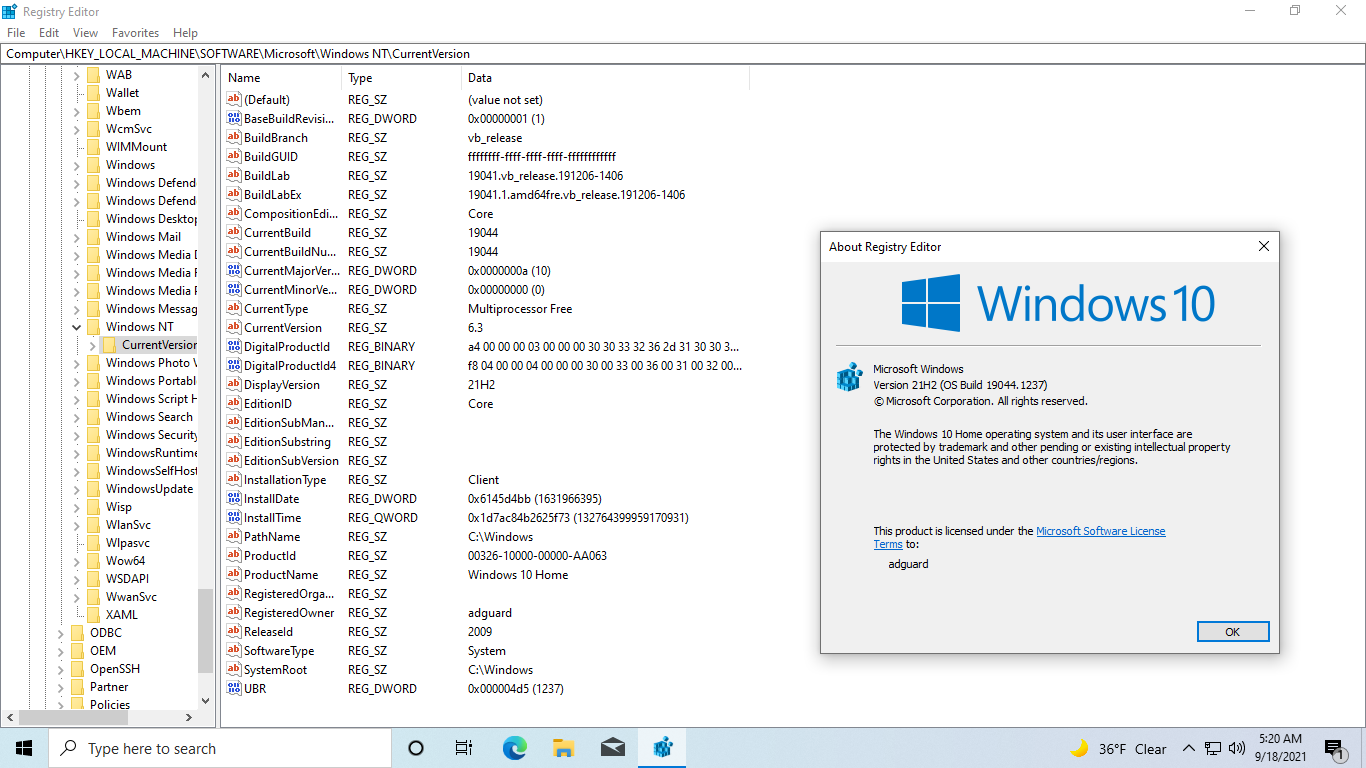This screenshot has width=1366, height=768.
Task: Open the Favorites menu
Action: tap(136, 33)
